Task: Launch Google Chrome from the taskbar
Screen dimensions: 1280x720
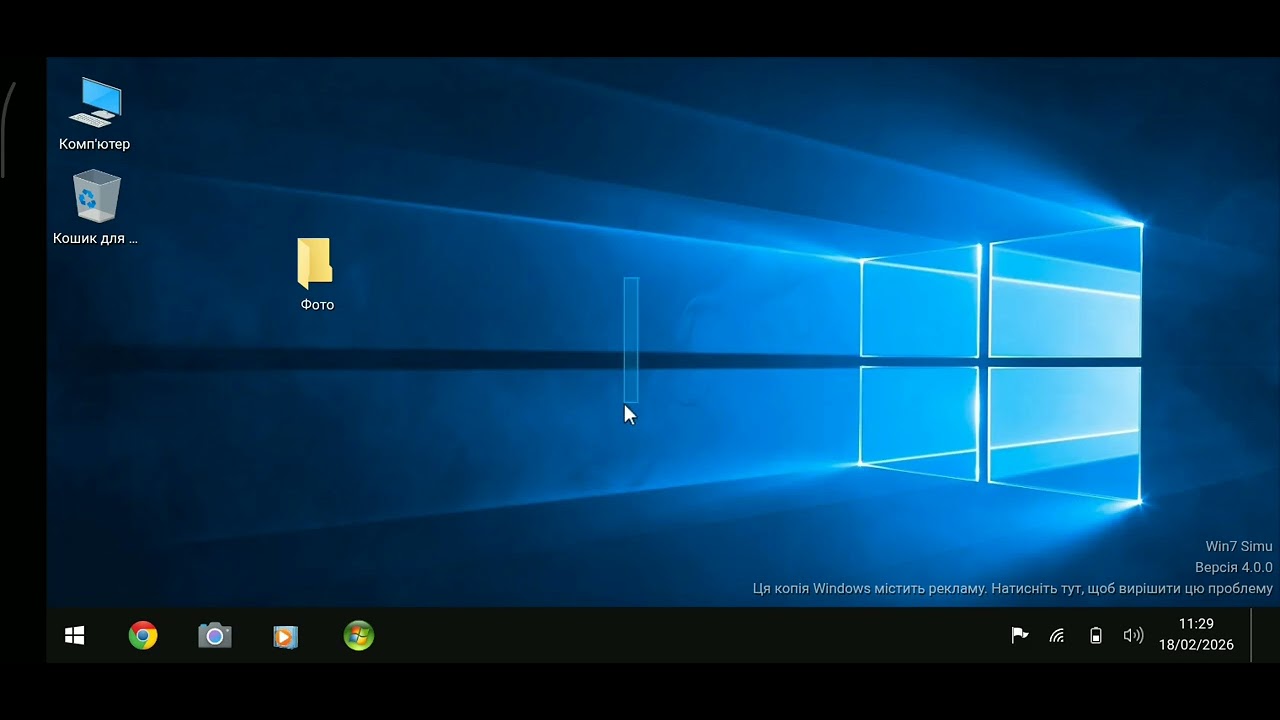Action: coord(143,636)
